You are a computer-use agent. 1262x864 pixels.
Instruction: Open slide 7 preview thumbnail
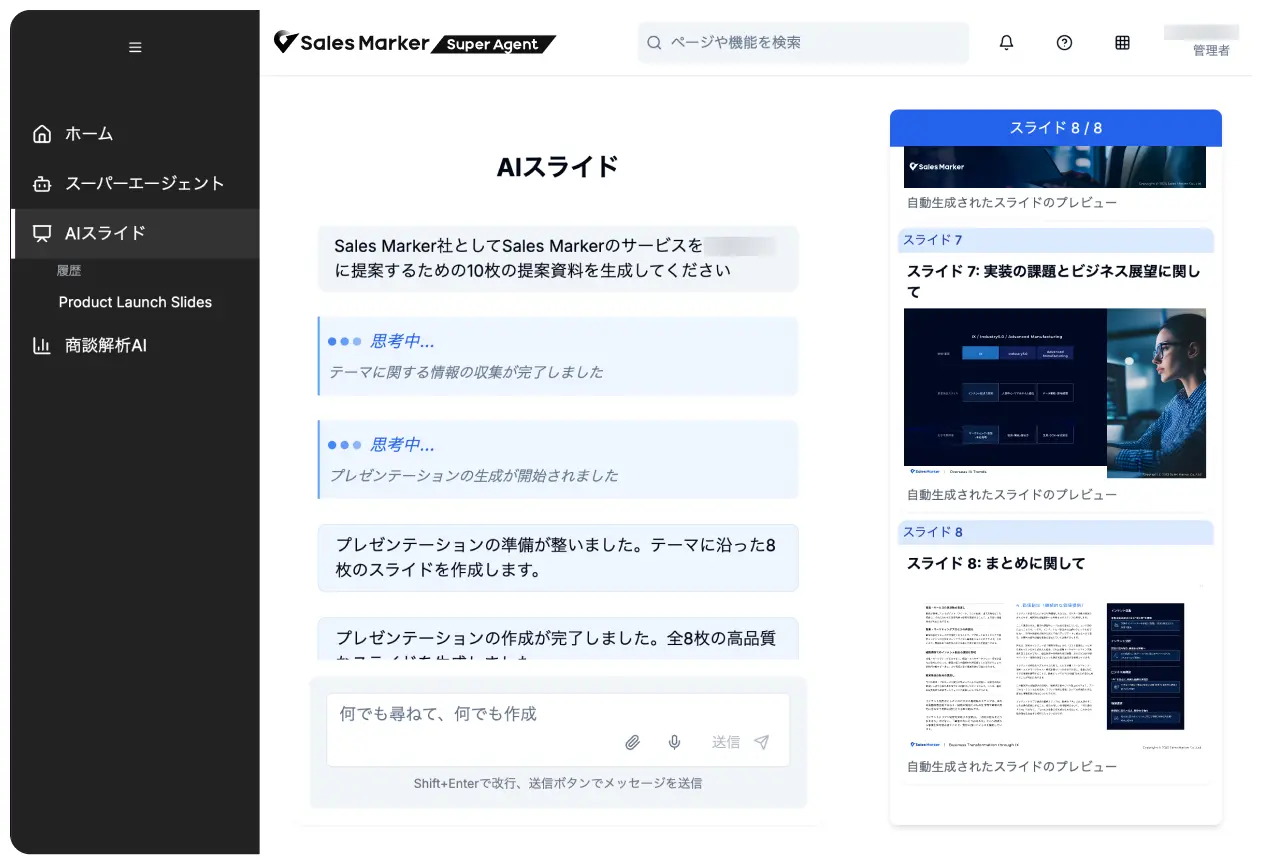pos(1055,393)
